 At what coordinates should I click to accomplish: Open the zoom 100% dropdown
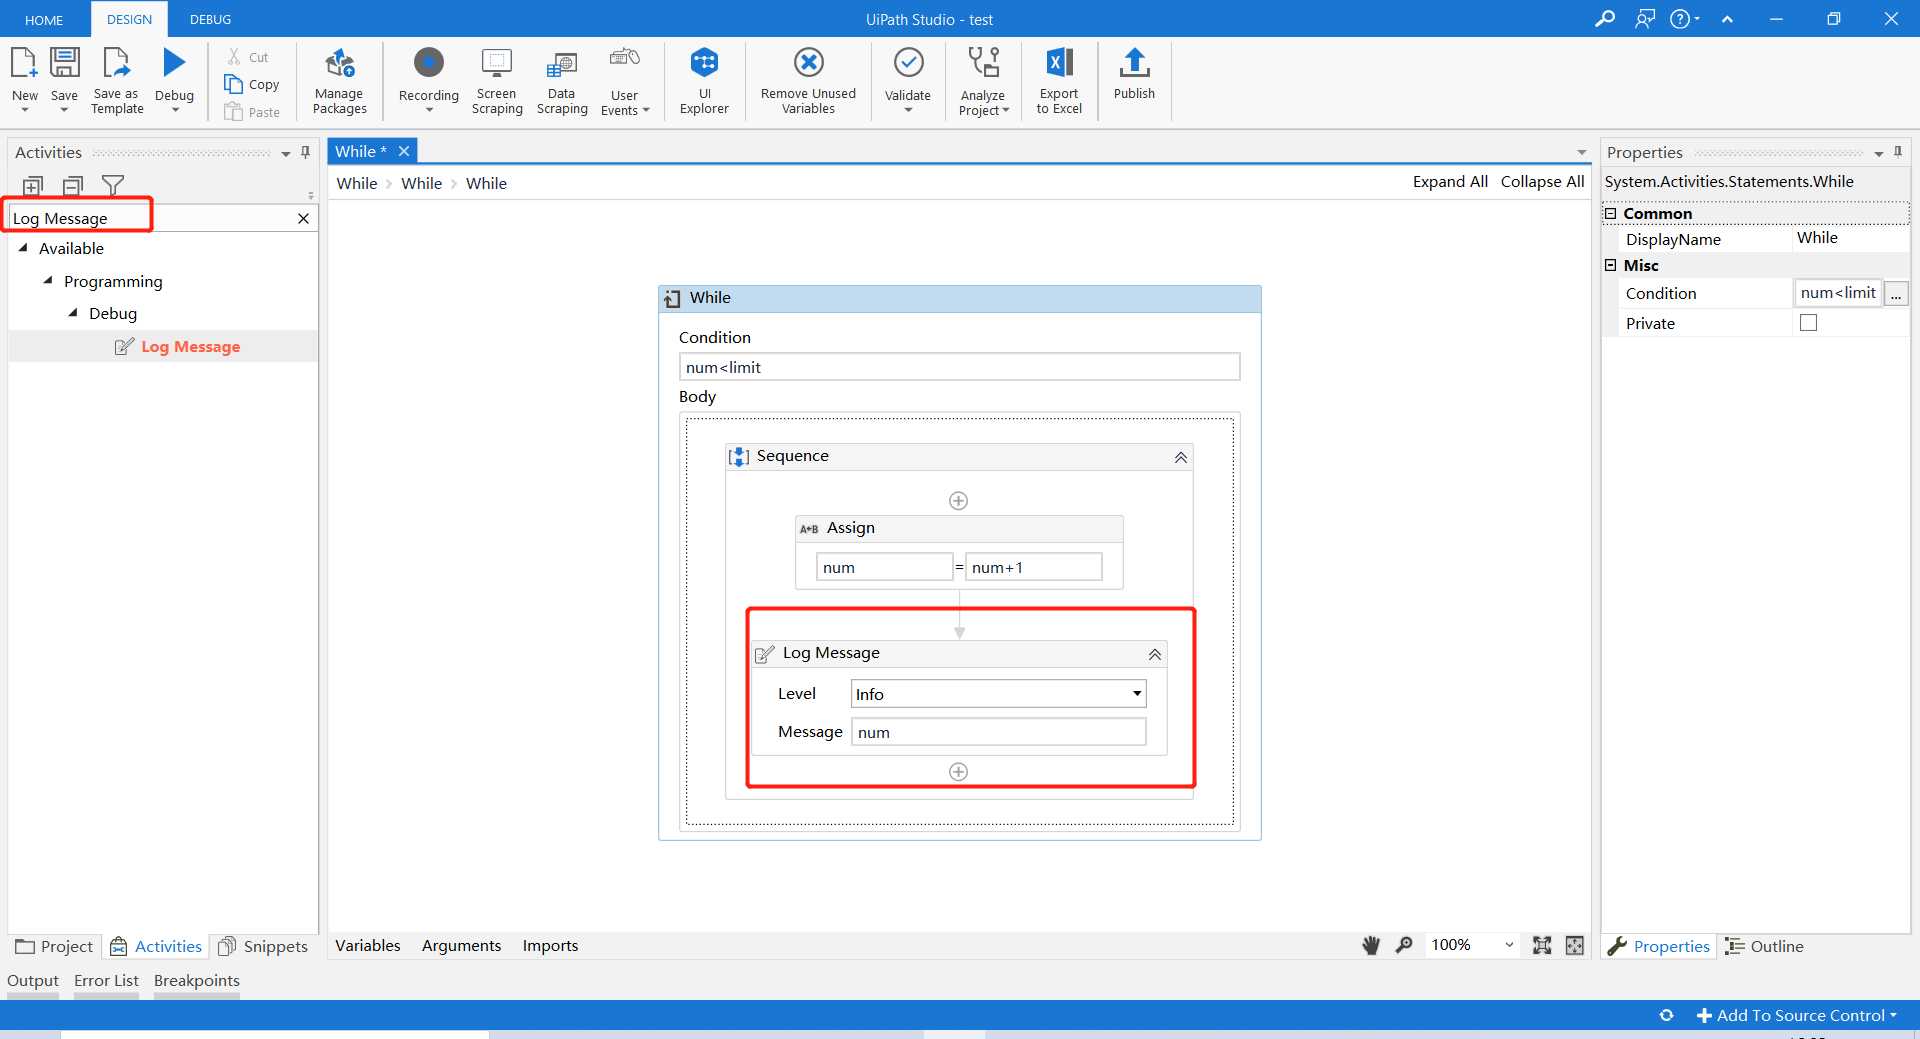1509,945
